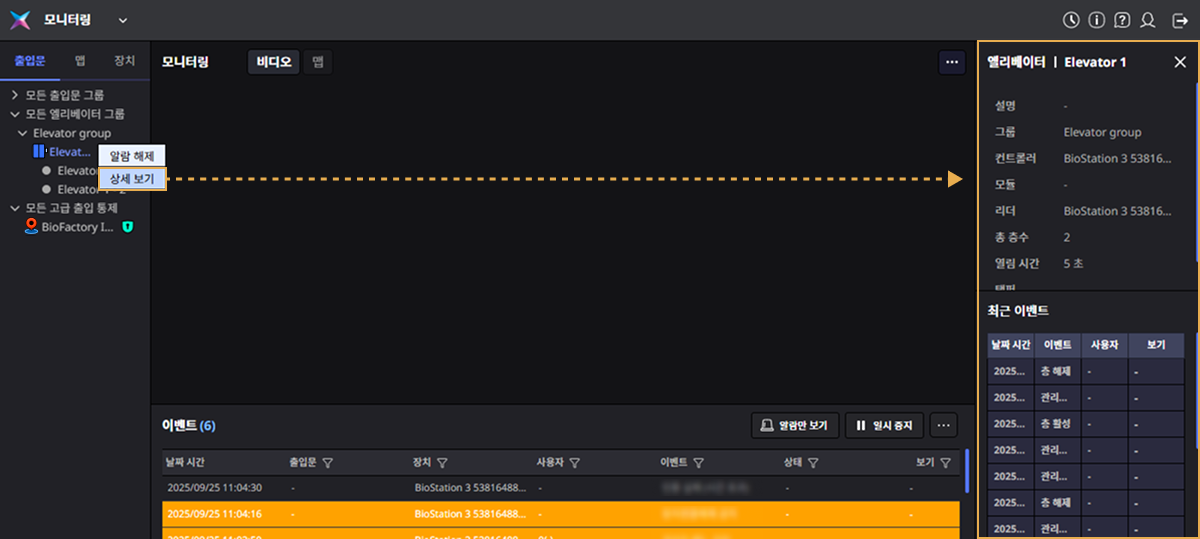The image size is (1200, 539).
Task: Click the logout arrow icon
Action: [1178, 20]
